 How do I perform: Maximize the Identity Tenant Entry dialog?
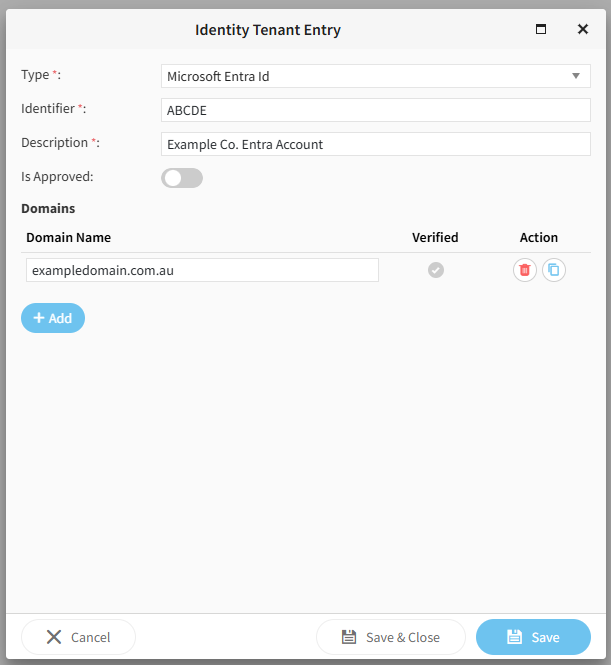pos(541,30)
